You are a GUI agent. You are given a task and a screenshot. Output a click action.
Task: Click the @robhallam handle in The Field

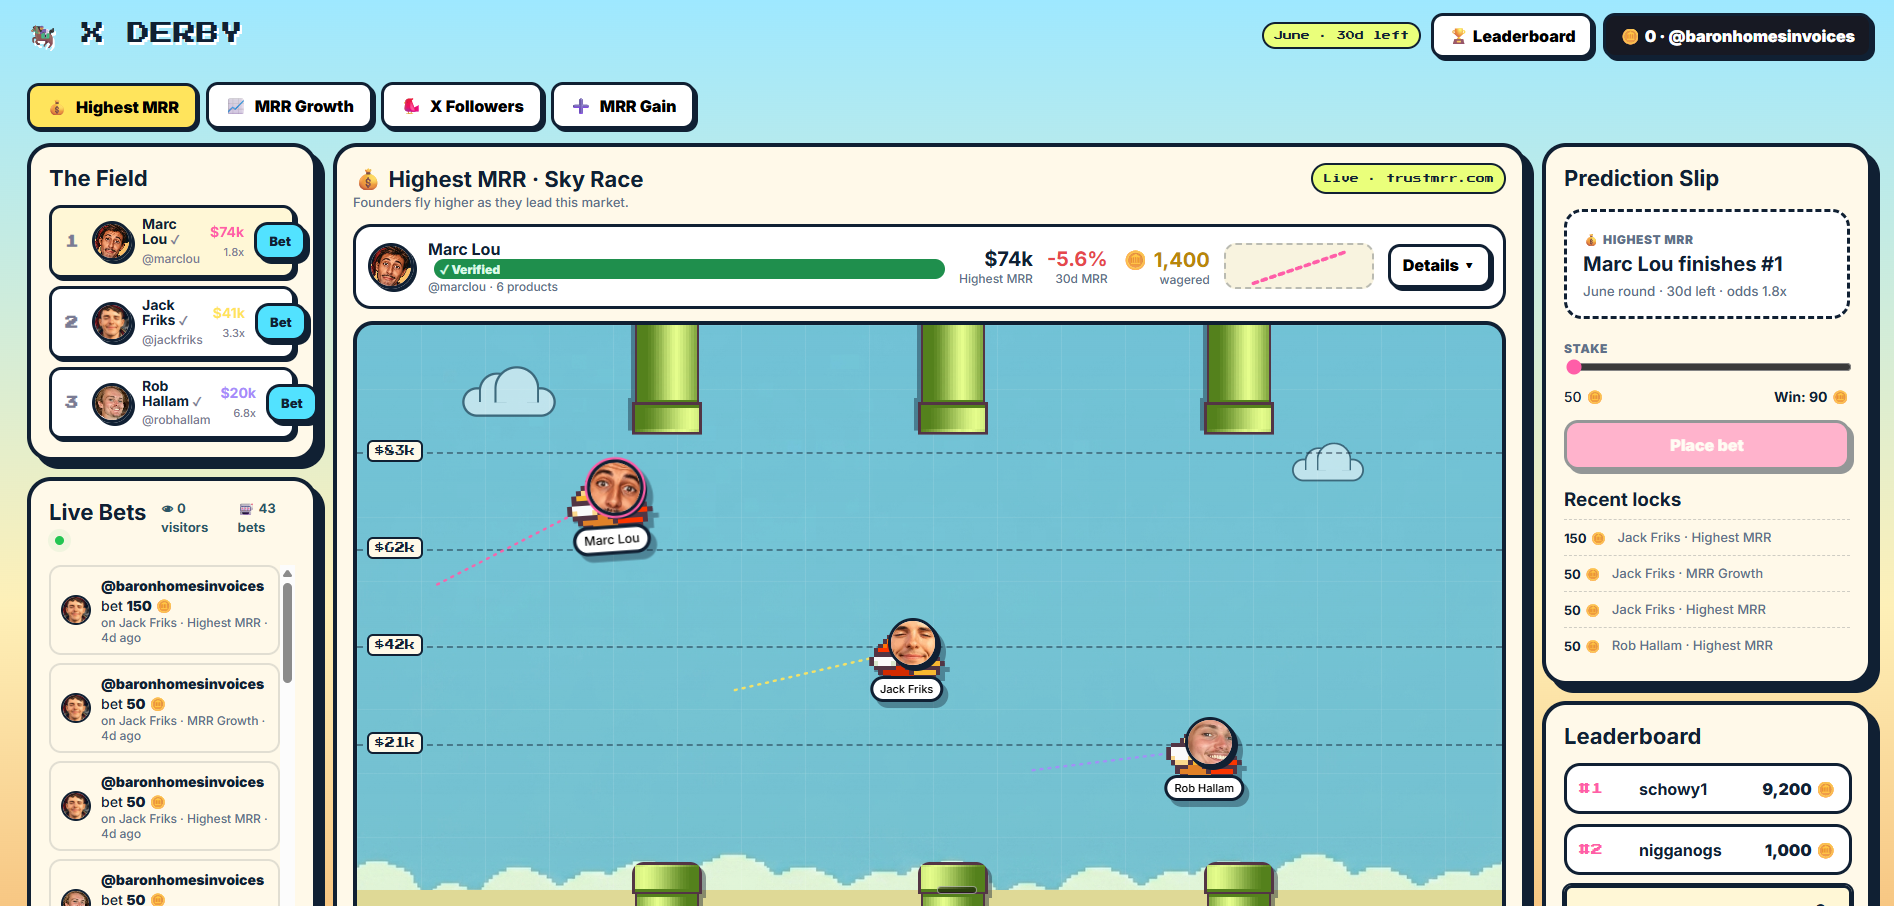coord(176,420)
